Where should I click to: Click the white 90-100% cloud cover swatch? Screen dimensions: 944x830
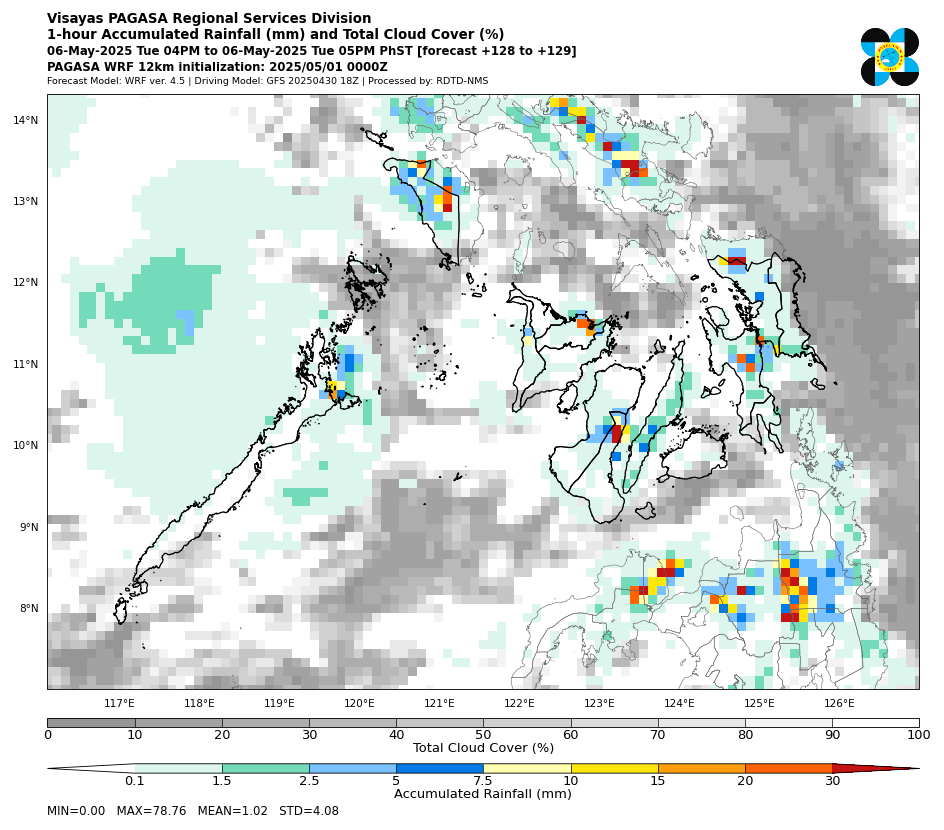tap(876, 723)
